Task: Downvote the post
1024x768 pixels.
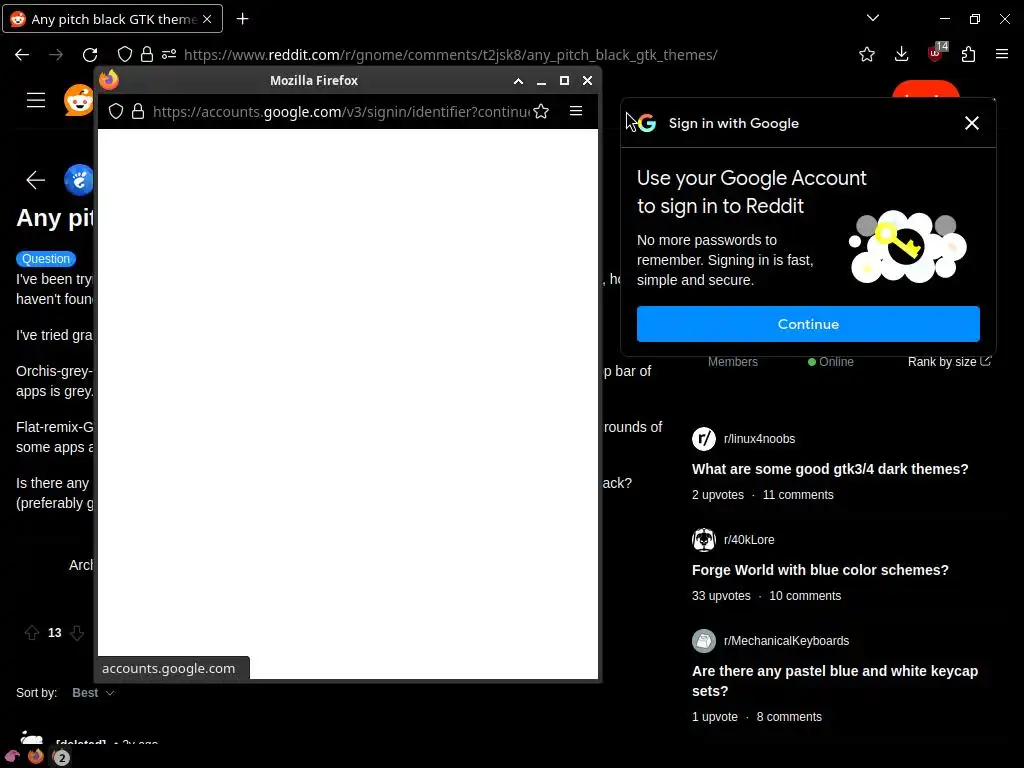Action: click(x=77, y=632)
